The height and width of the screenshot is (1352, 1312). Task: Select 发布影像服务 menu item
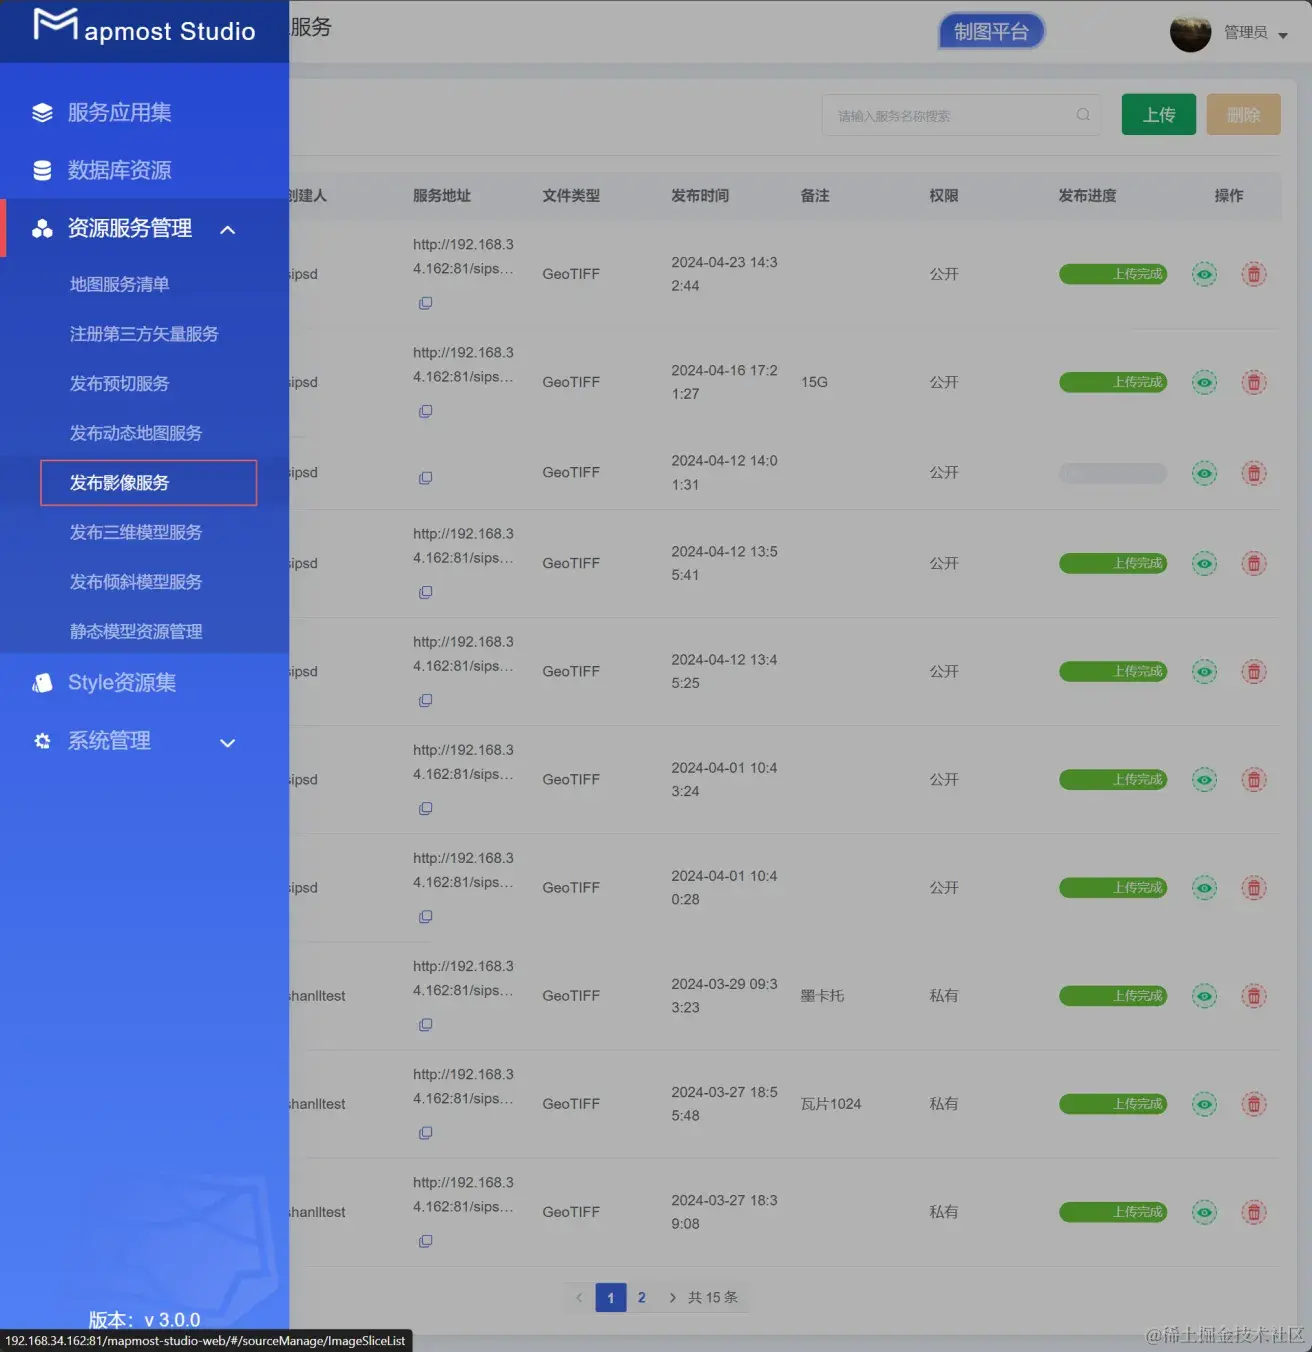pos(148,483)
